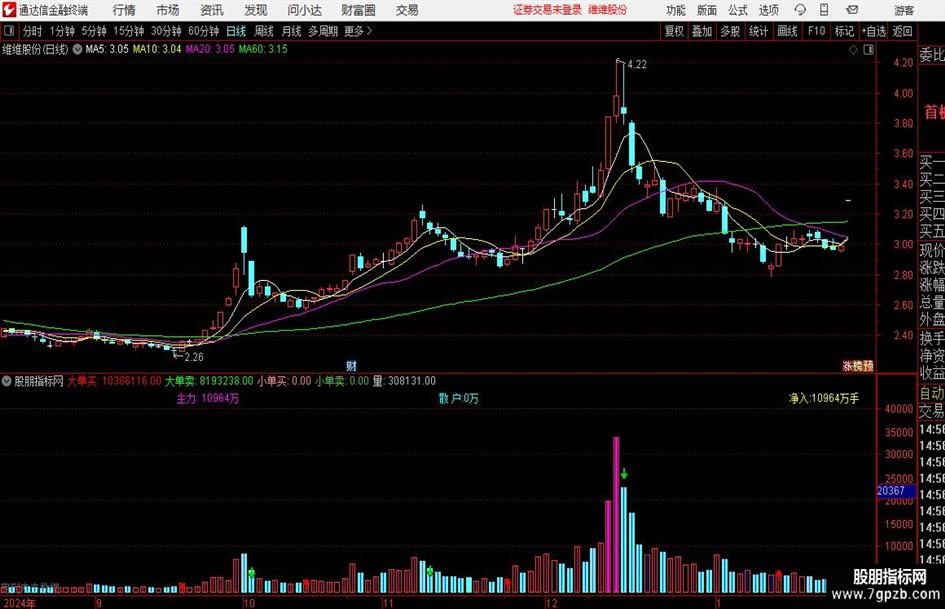Toggle the right info panel icon
The image size is (945, 609).
click(868, 50)
